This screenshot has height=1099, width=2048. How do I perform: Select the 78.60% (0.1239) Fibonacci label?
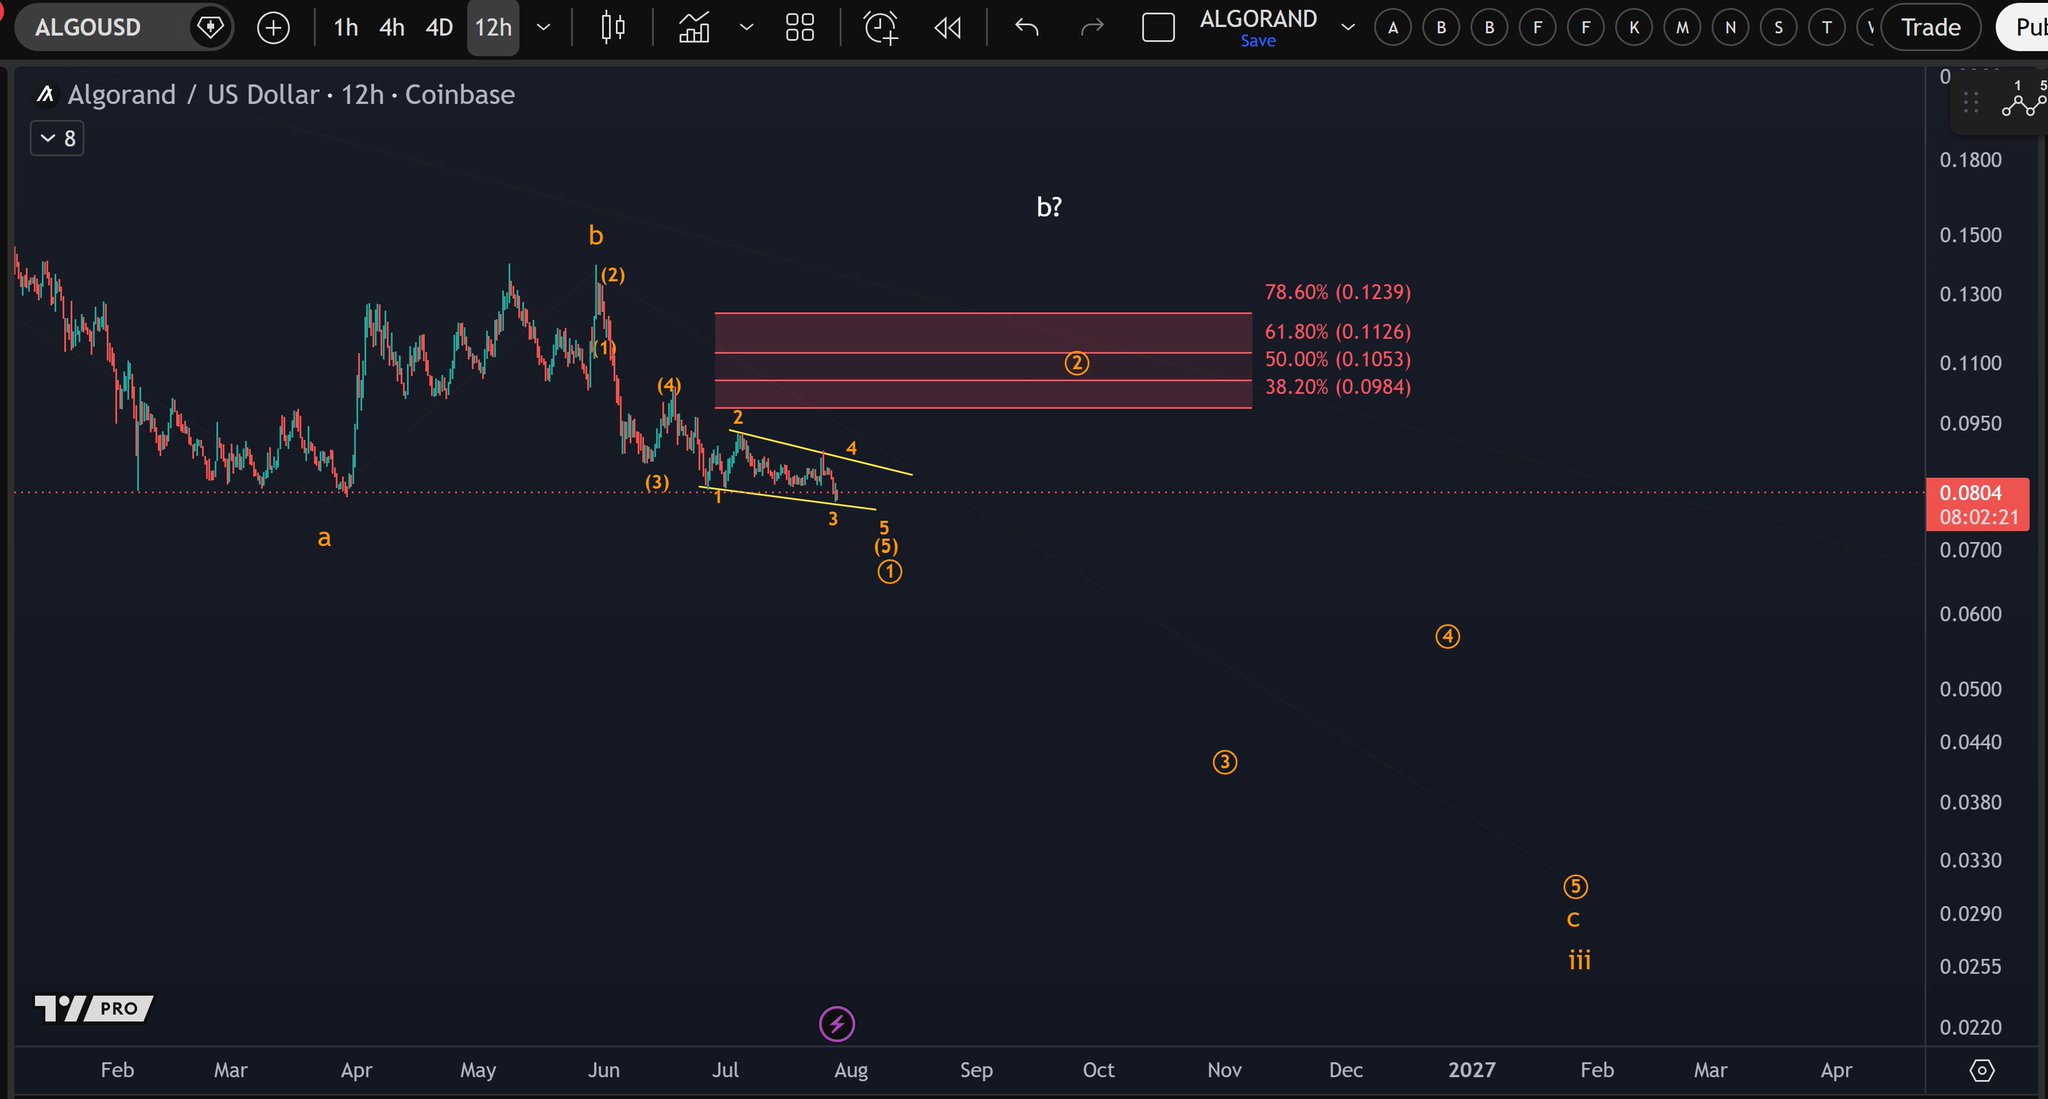[x=1338, y=292]
